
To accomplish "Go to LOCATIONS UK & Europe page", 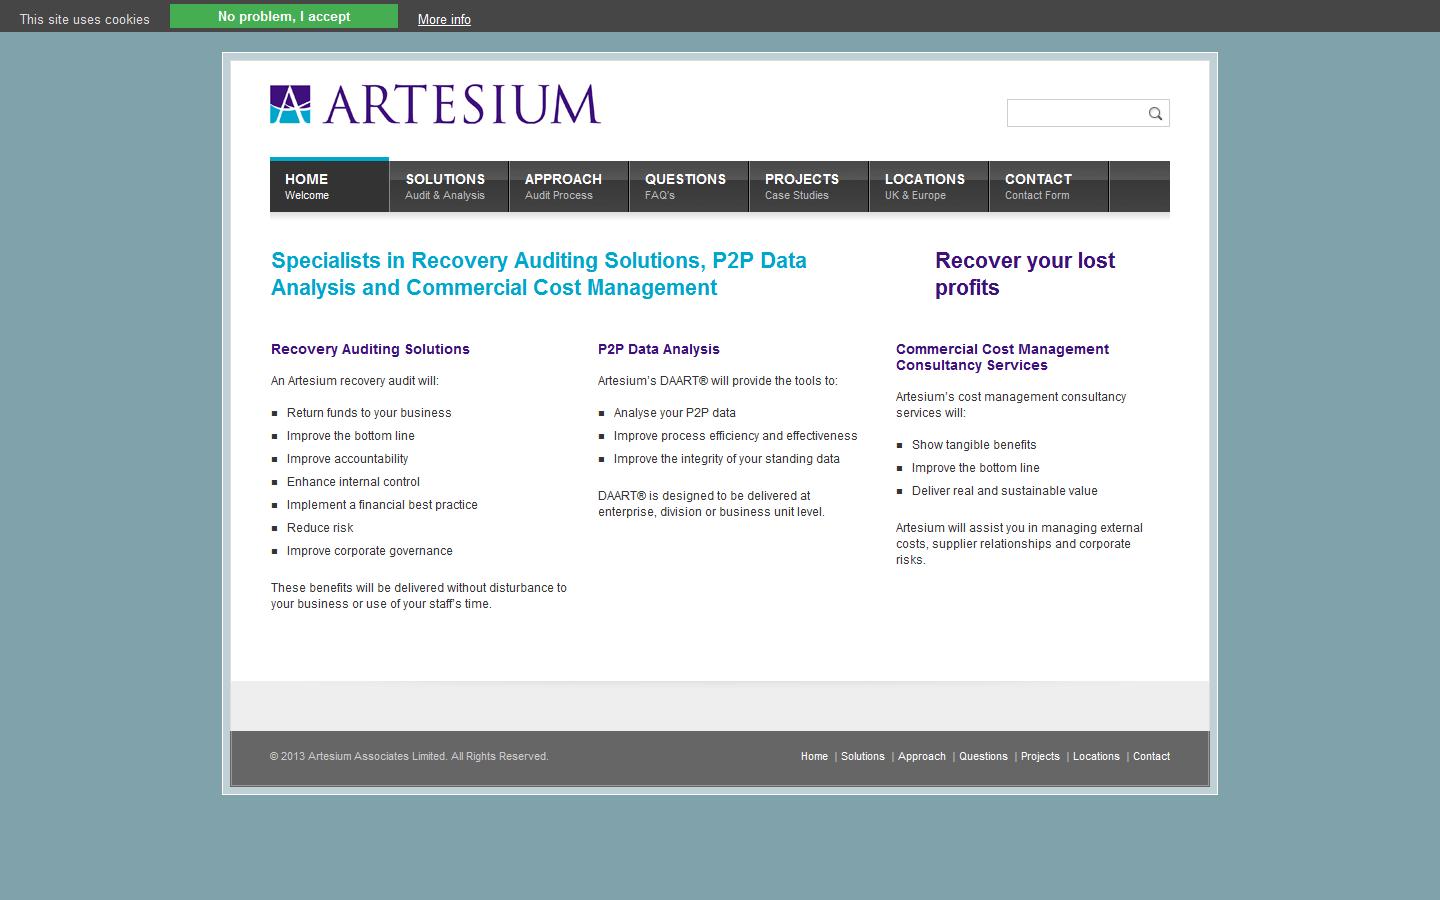I will [x=925, y=186].
